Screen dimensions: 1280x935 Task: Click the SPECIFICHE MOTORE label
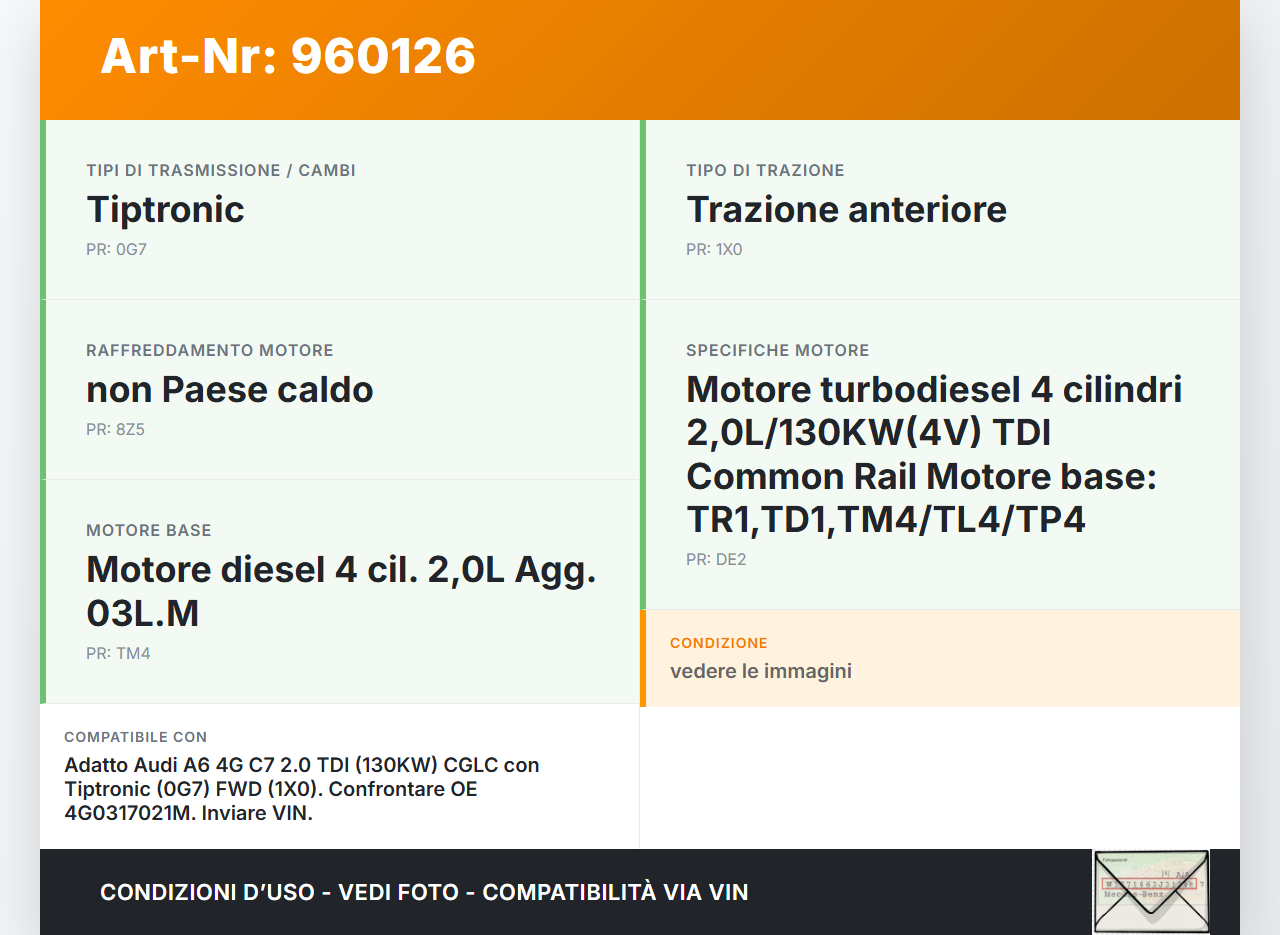[778, 350]
